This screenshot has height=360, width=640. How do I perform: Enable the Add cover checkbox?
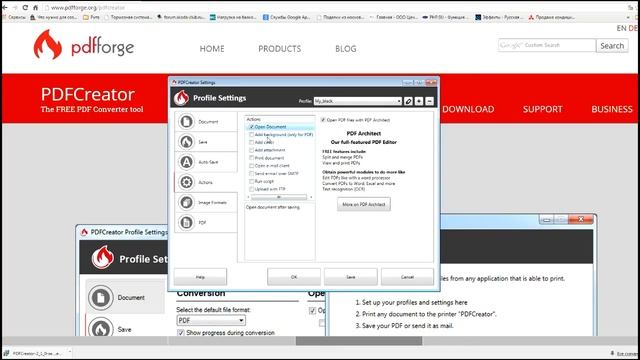coord(251,142)
